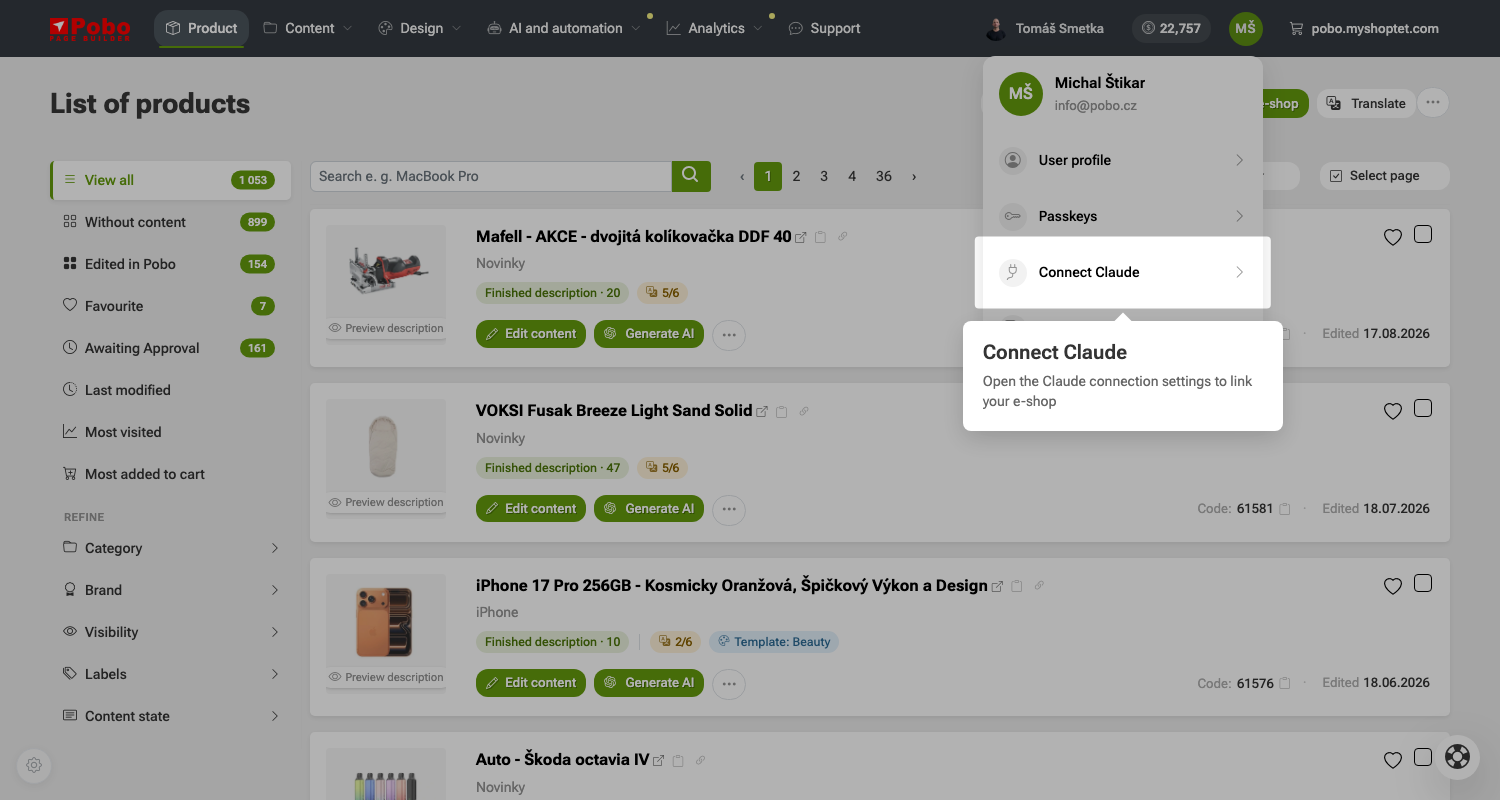
Task: Open the Design dropdown menu
Action: coord(420,28)
